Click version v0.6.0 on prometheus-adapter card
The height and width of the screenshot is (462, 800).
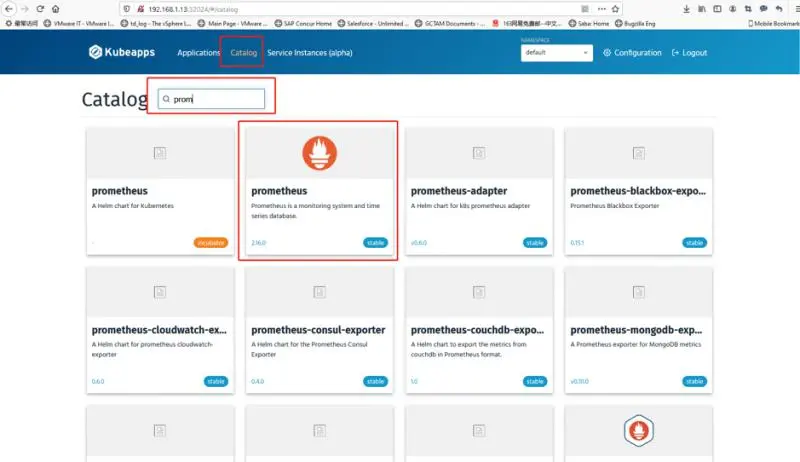[x=419, y=243]
